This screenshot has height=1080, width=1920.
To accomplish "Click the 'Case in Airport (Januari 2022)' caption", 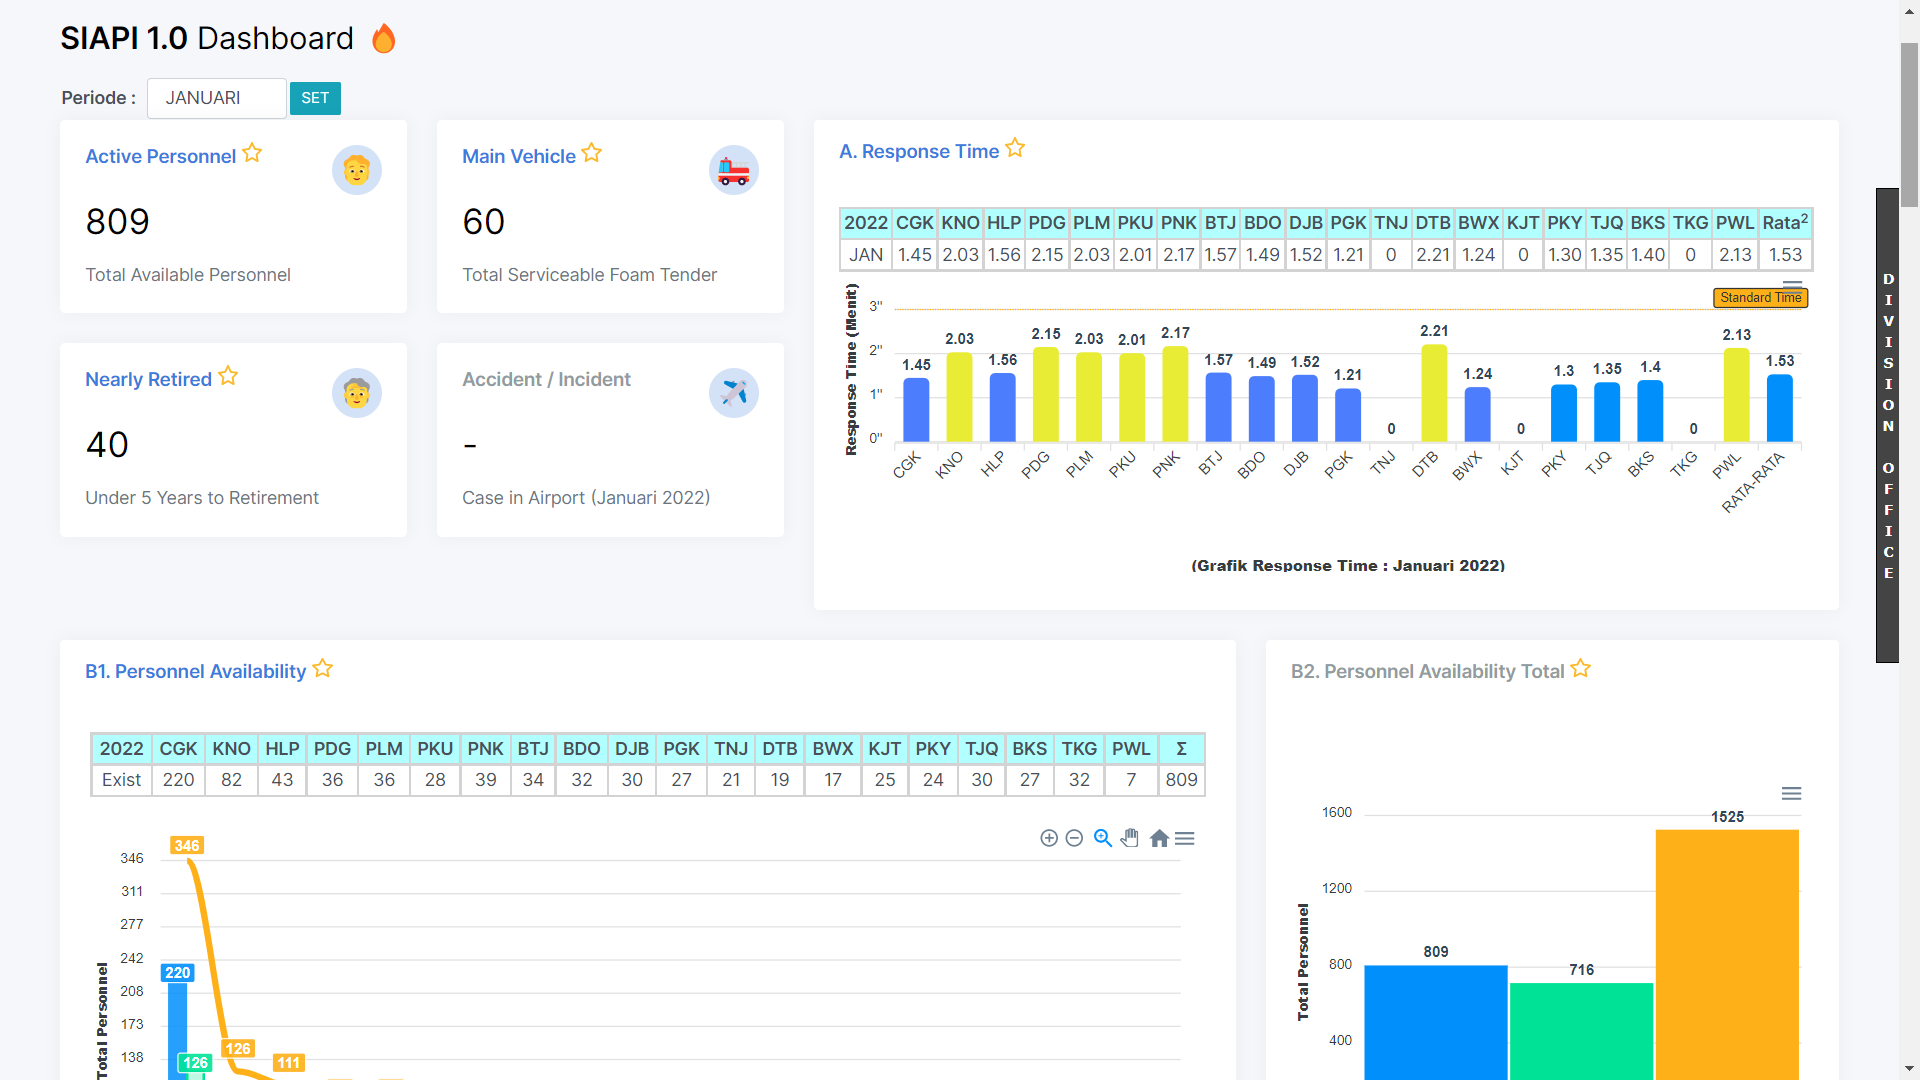I will pos(586,498).
